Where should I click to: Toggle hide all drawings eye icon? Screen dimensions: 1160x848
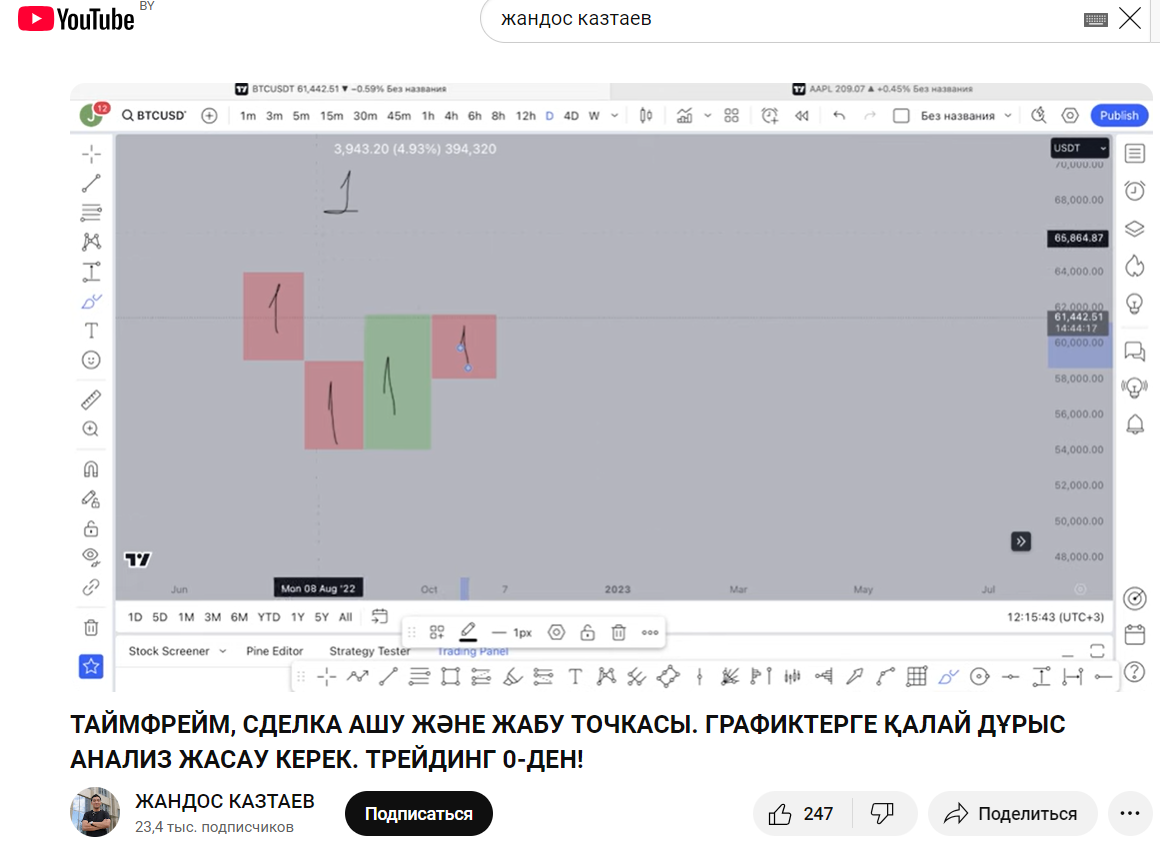click(x=91, y=557)
